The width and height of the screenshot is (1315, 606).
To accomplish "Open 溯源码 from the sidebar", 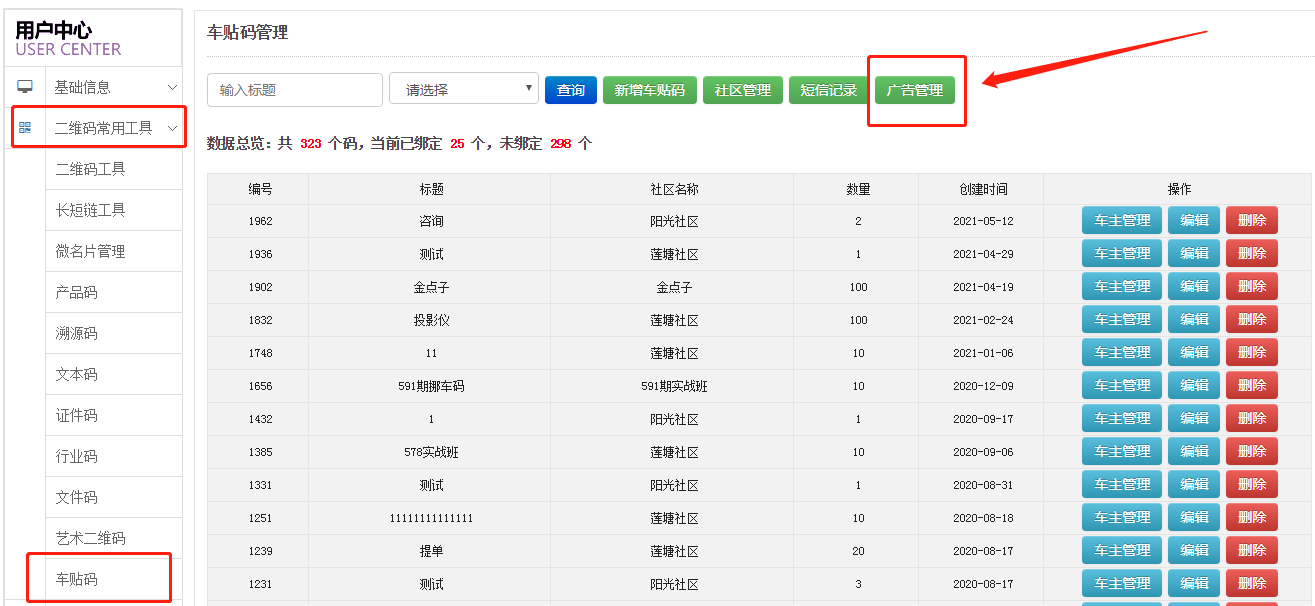I will 77,333.
